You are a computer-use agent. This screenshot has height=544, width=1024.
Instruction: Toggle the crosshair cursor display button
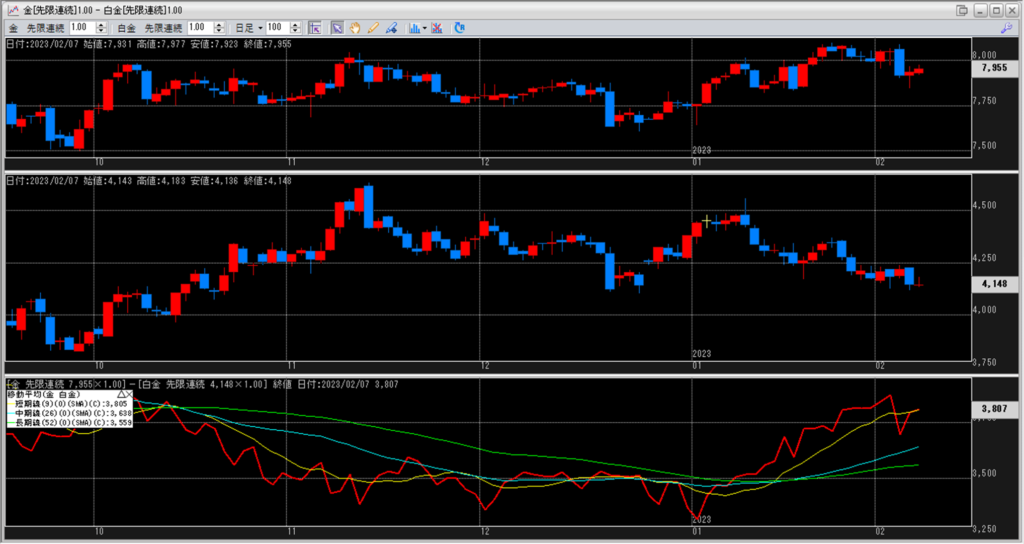point(314,27)
